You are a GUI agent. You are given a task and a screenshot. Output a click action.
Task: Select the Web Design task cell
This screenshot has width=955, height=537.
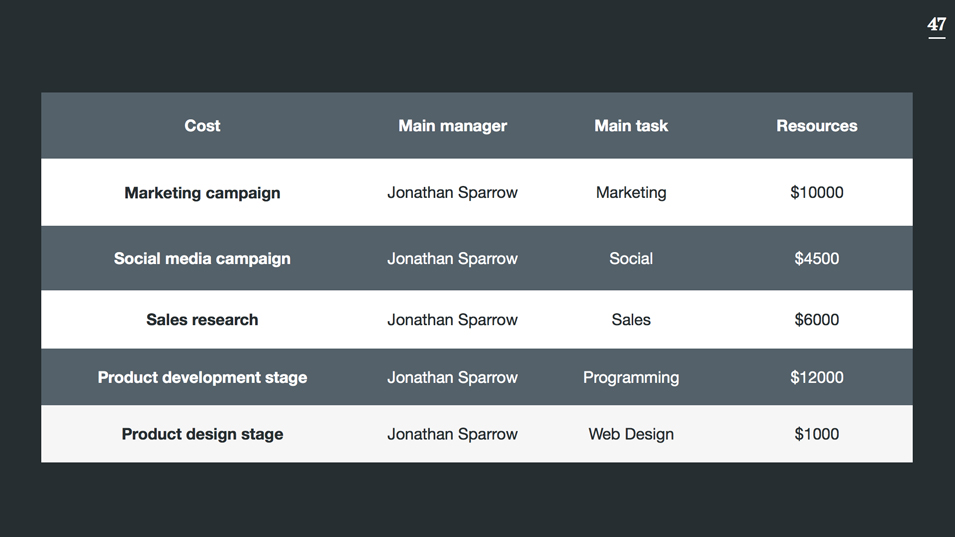click(631, 434)
